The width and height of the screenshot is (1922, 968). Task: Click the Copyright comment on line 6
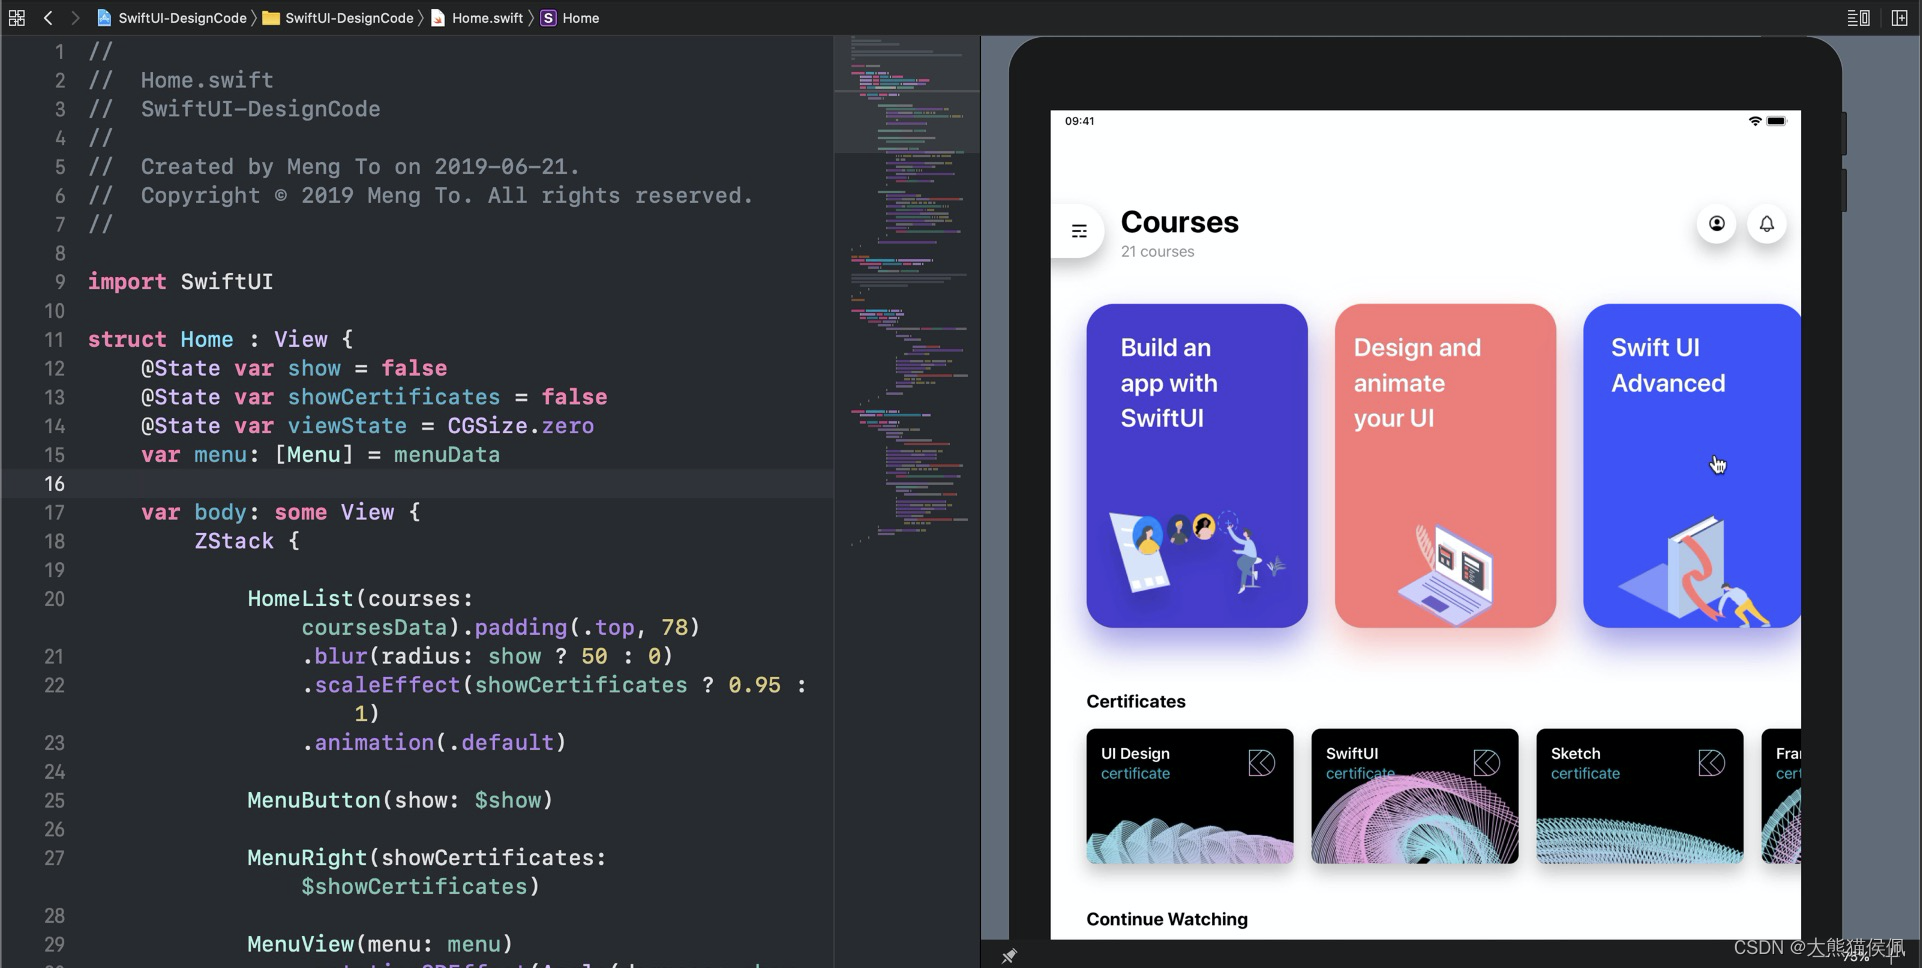tap(420, 196)
